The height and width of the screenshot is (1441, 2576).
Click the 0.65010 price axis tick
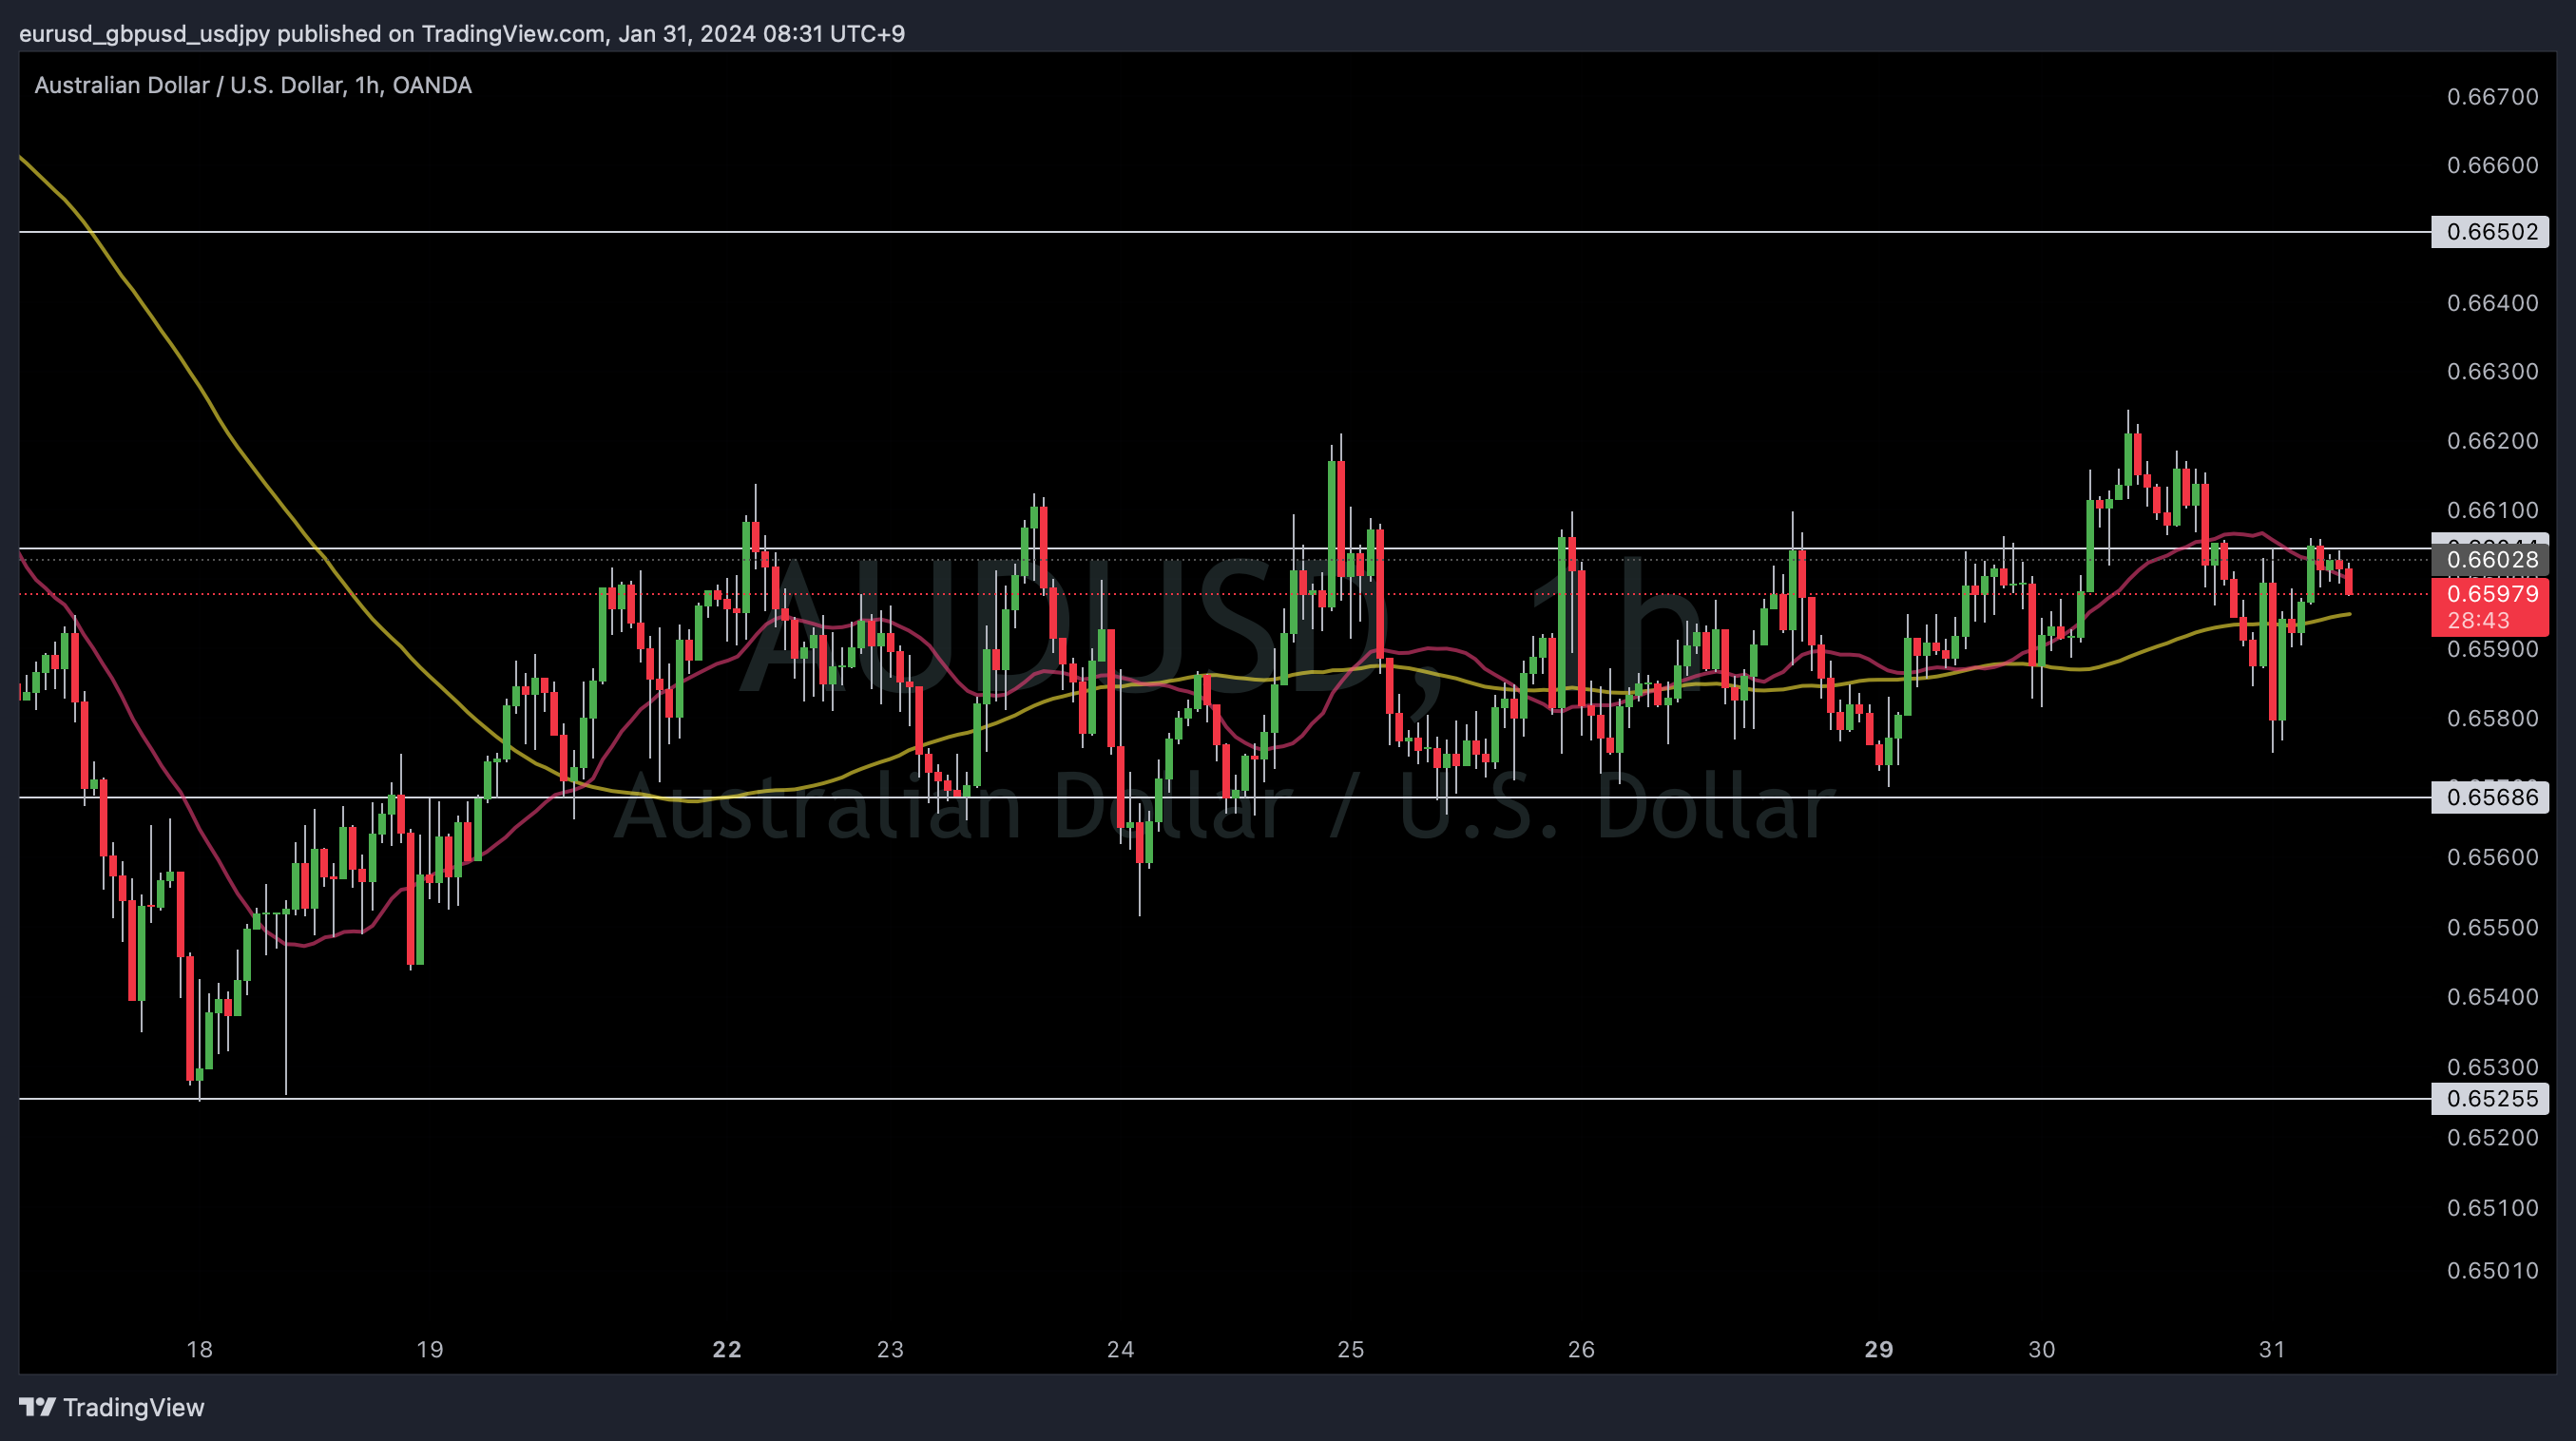(x=2492, y=1270)
